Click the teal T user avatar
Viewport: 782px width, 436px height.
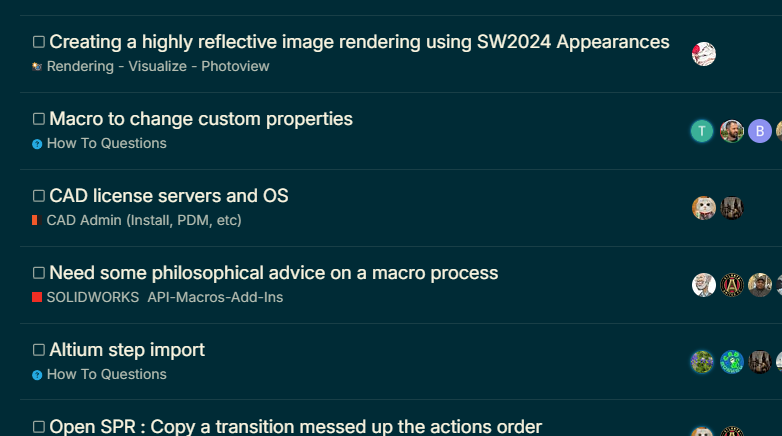point(702,131)
